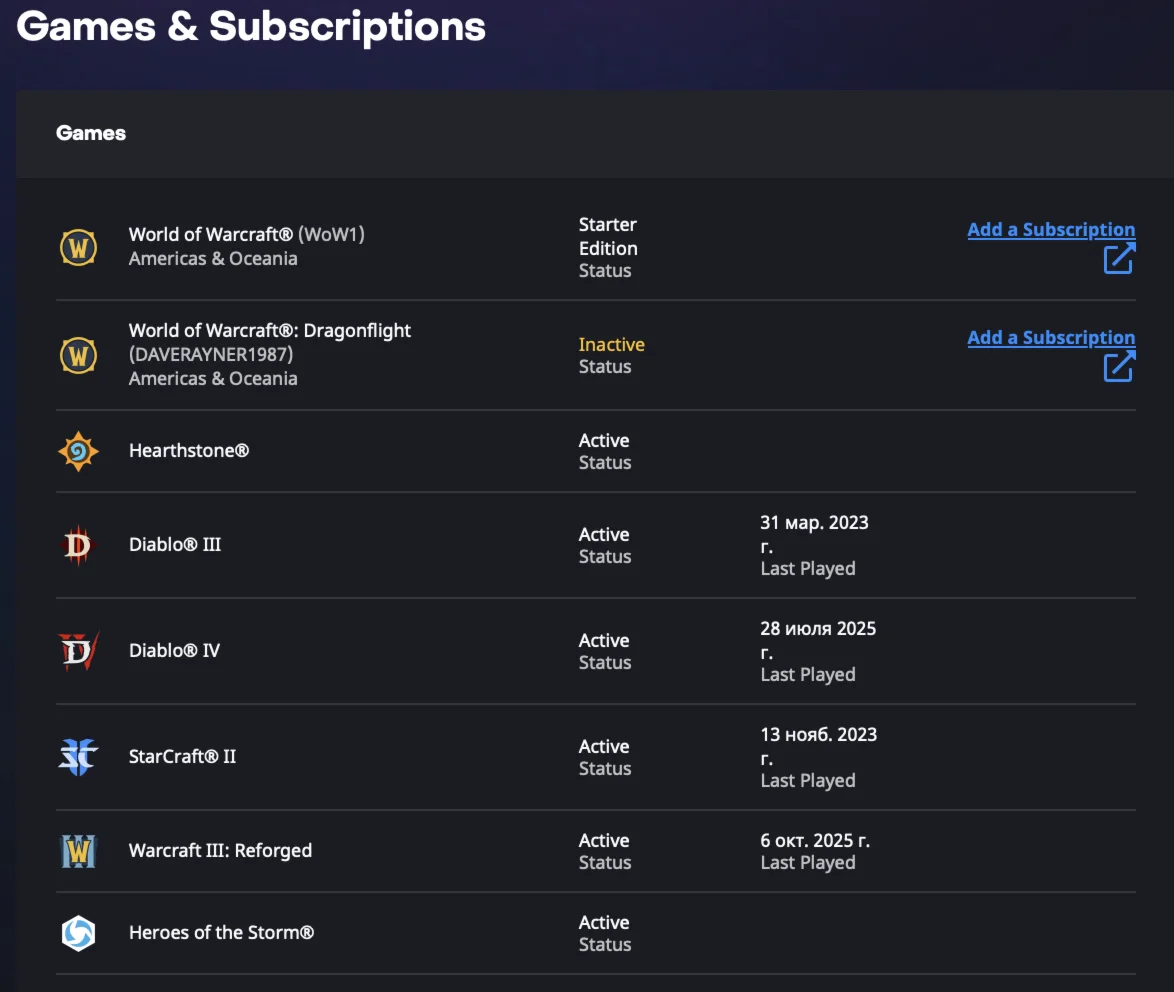
Task: Click Add a Subscription for Dragonflight
Action: [x=1051, y=338]
